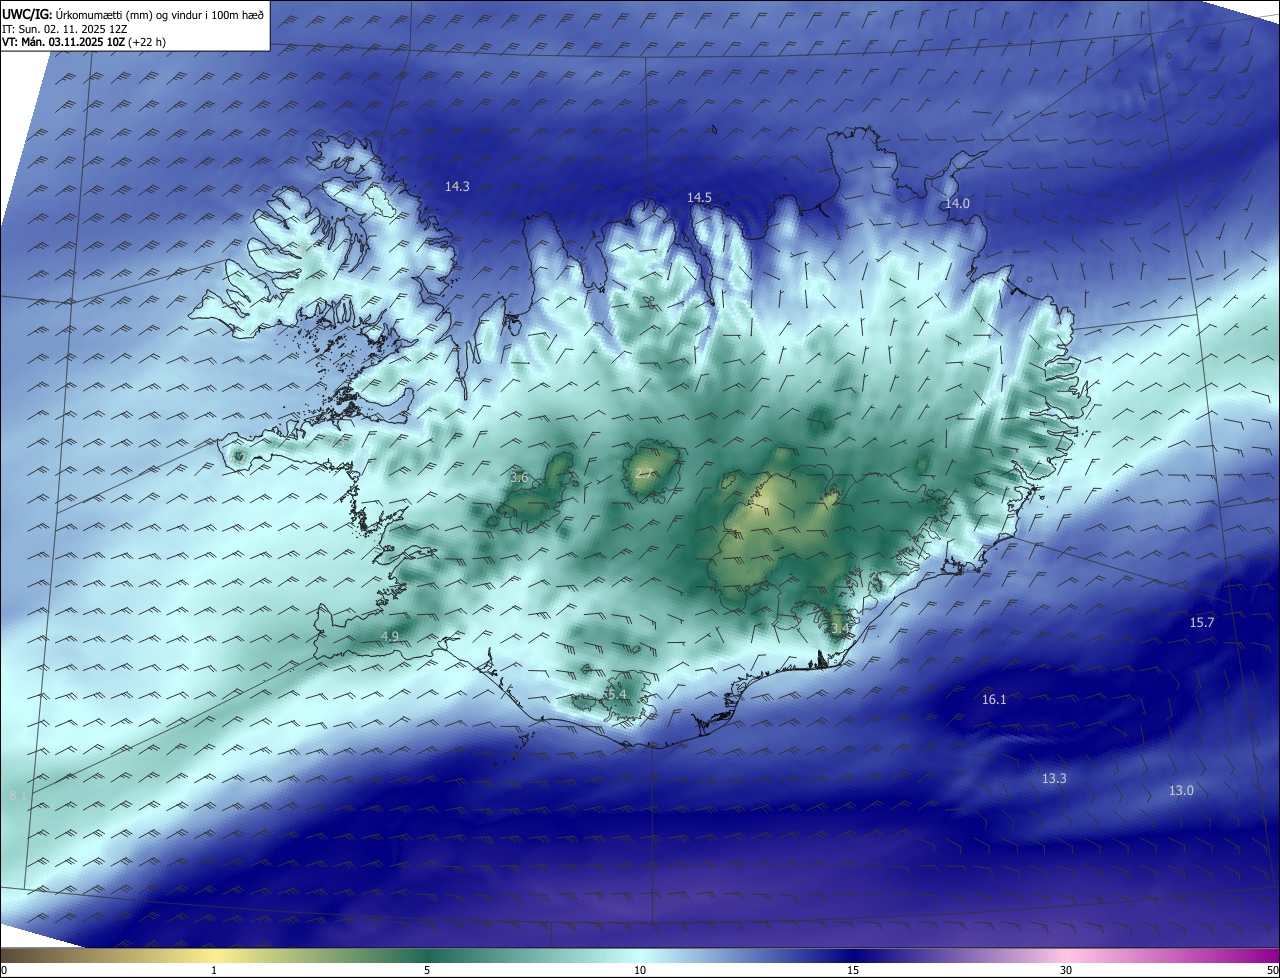This screenshot has height=978, width=1280.
Task: Click the colorbar tick label '50'
Action: coord(1272,970)
